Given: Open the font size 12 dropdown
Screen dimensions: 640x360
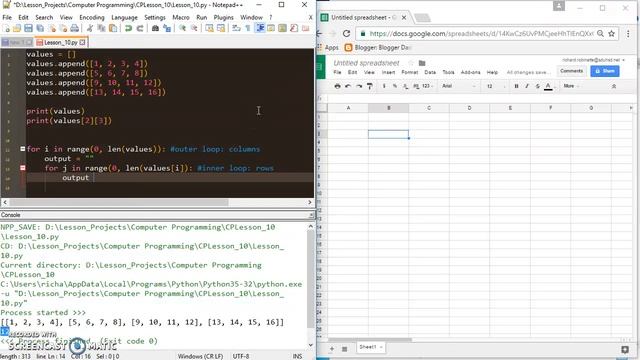Looking at the screenshot, I should click(x=496, y=86).
